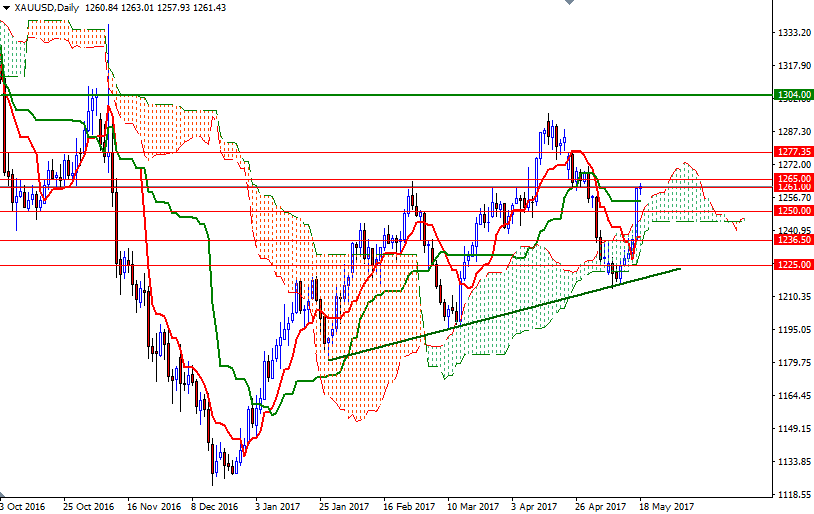Click the dropdown triangle beside XAUUSD,Daily
The height and width of the screenshot is (514, 814).
pyautogui.click(x=6, y=8)
